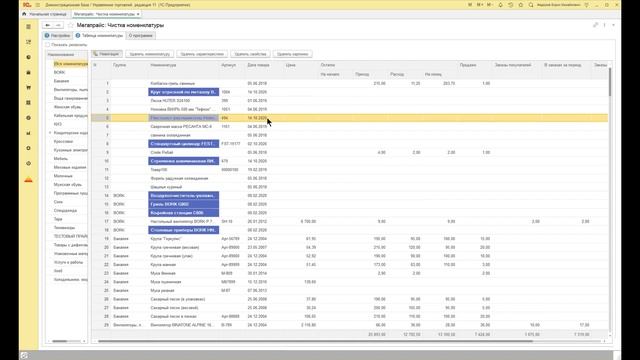Image resolution: width=640 pixels, height=360 pixels.
Task: Open notifications bell in title bar
Action: click(x=500, y=5)
